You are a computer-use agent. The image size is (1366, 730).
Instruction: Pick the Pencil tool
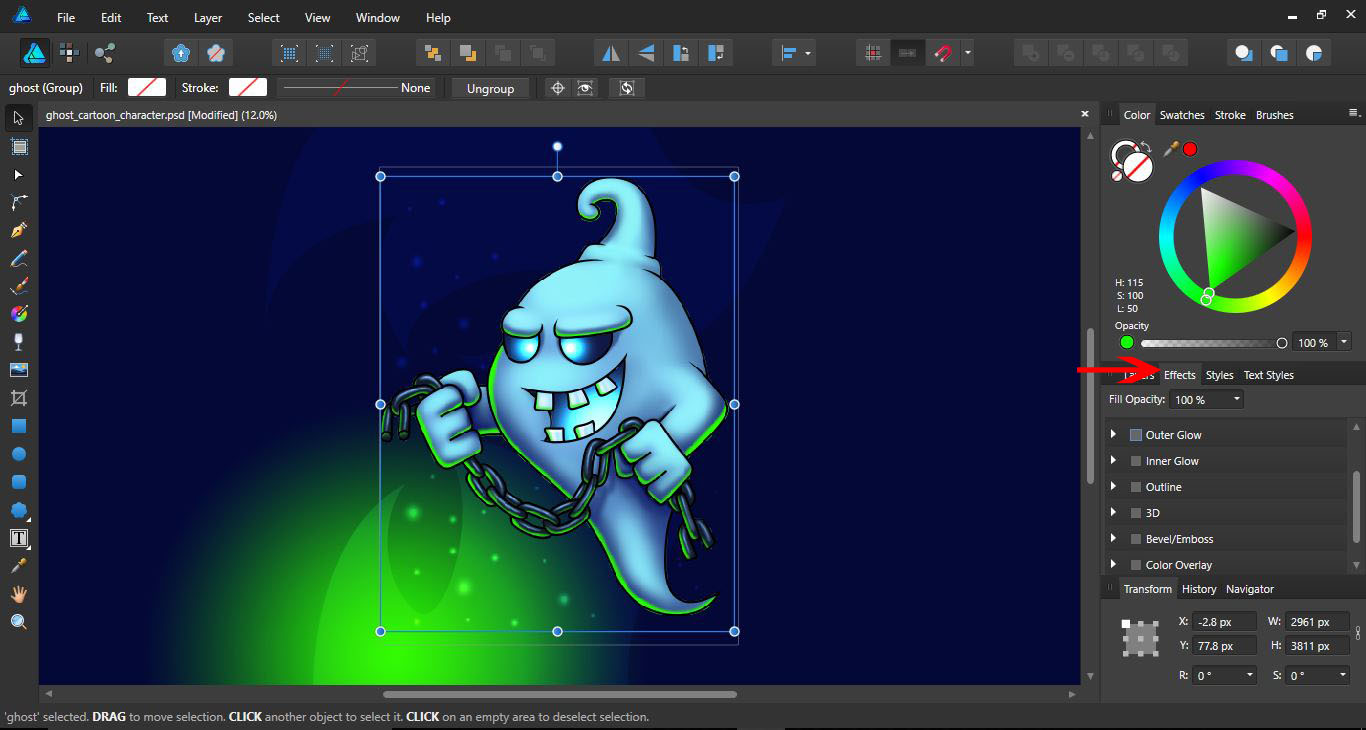click(17, 258)
